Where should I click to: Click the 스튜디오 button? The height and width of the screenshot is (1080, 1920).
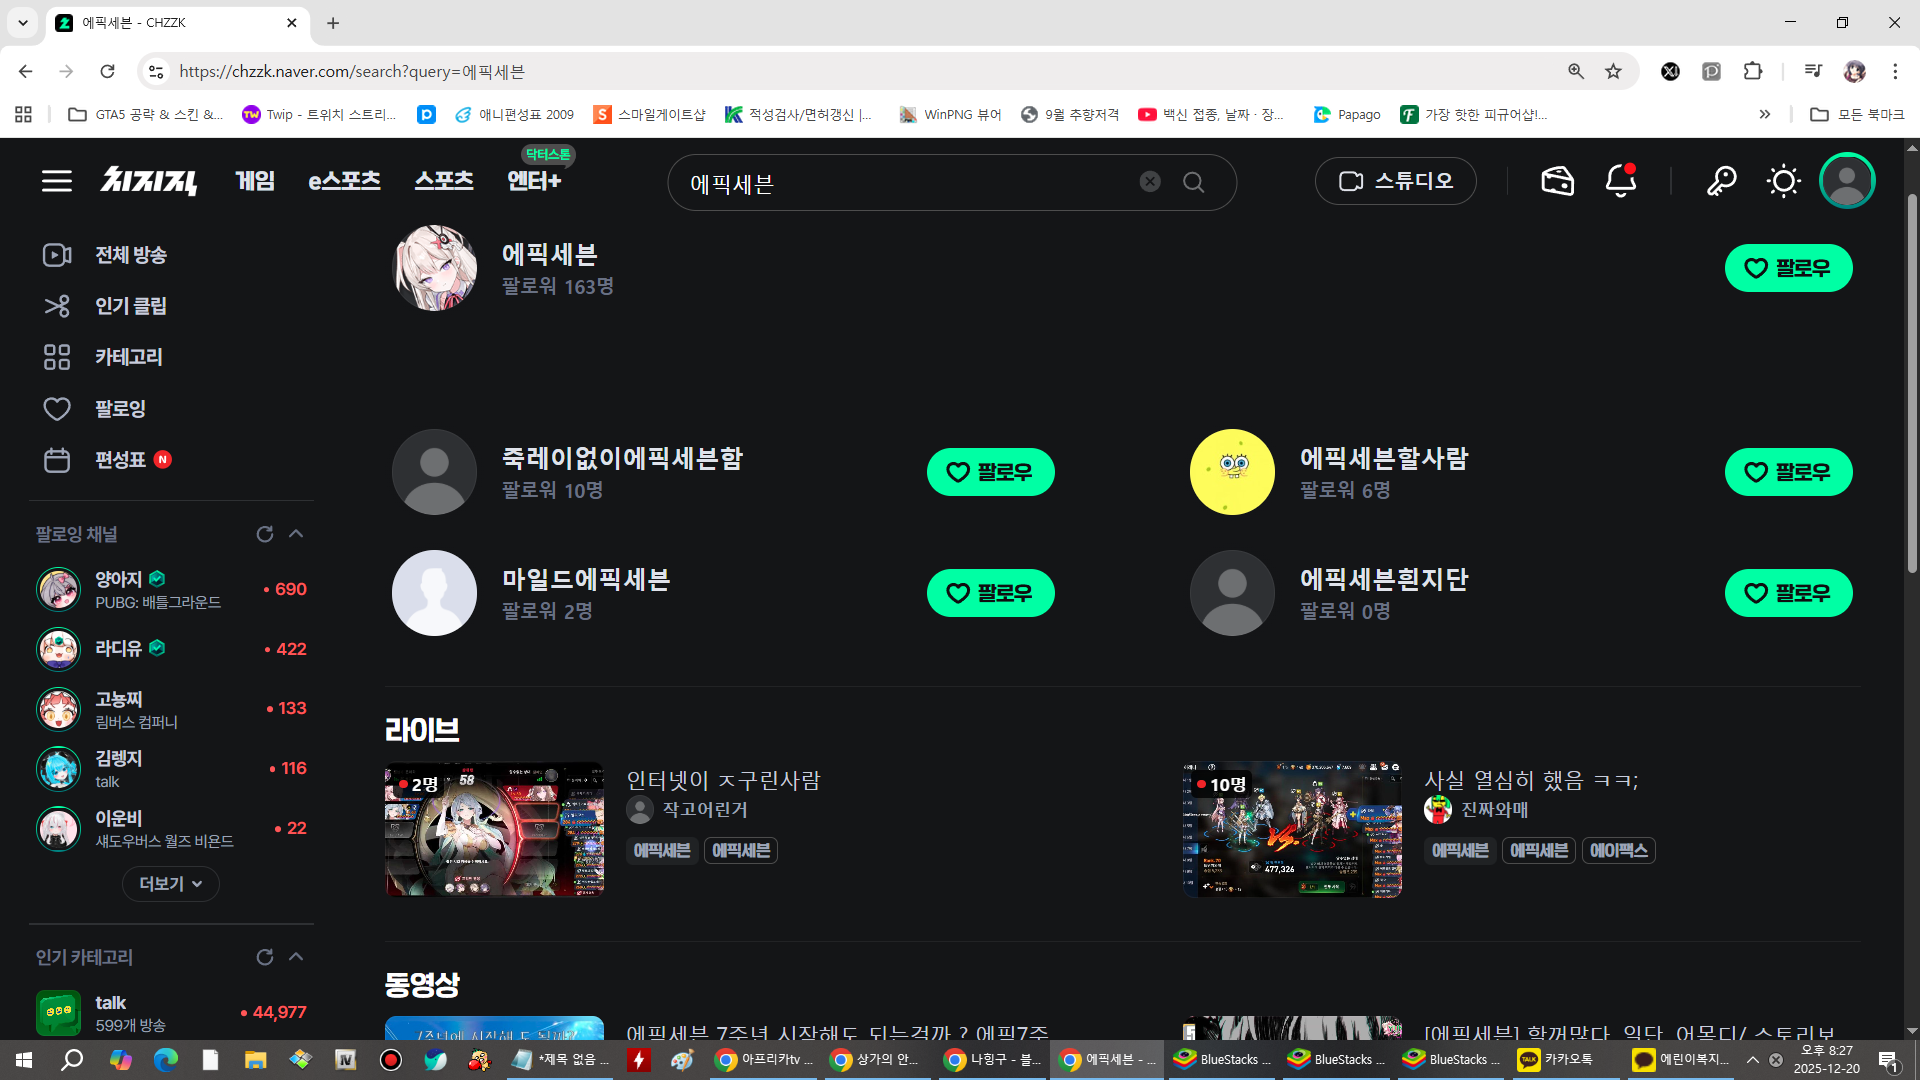pos(1395,181)
